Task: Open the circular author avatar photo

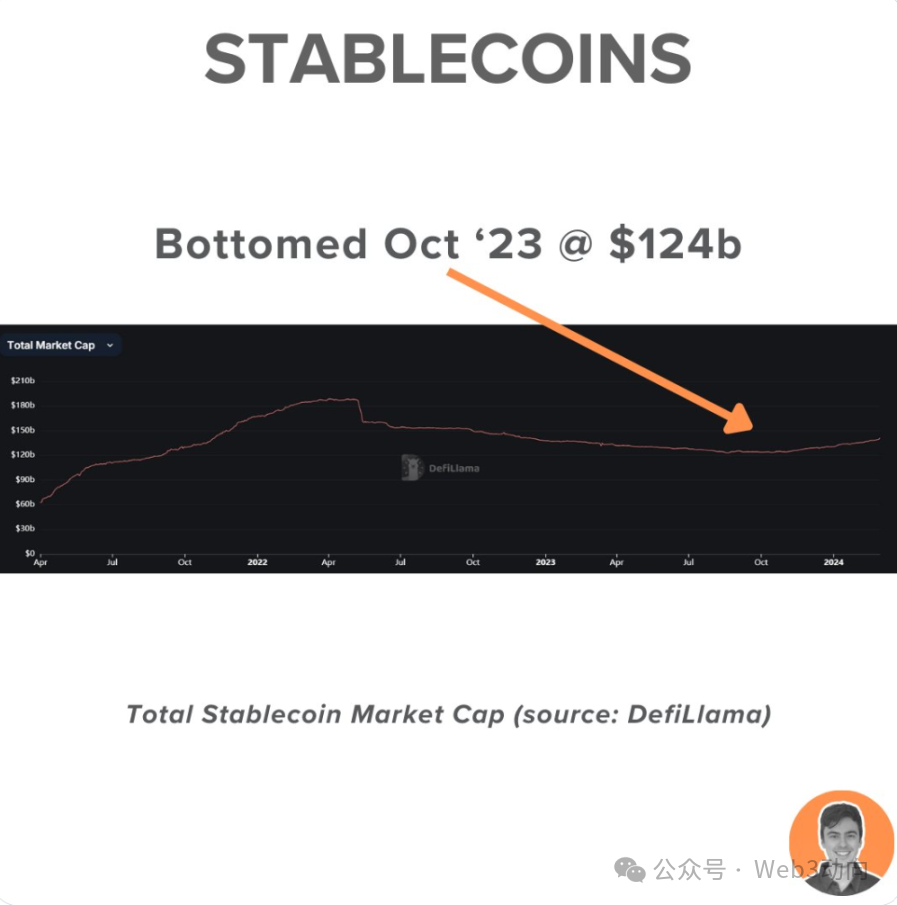Action: pyautogui.click(x=840, y=842)
